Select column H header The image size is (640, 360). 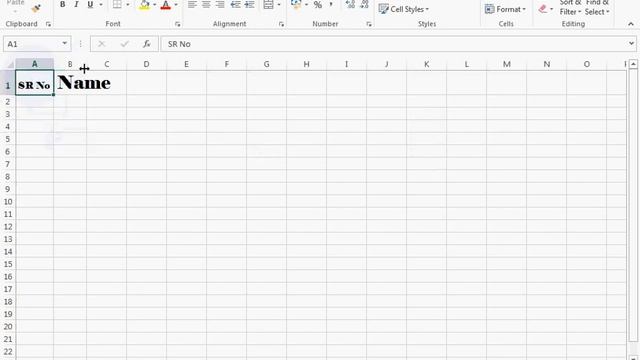(x=306, y=64)
